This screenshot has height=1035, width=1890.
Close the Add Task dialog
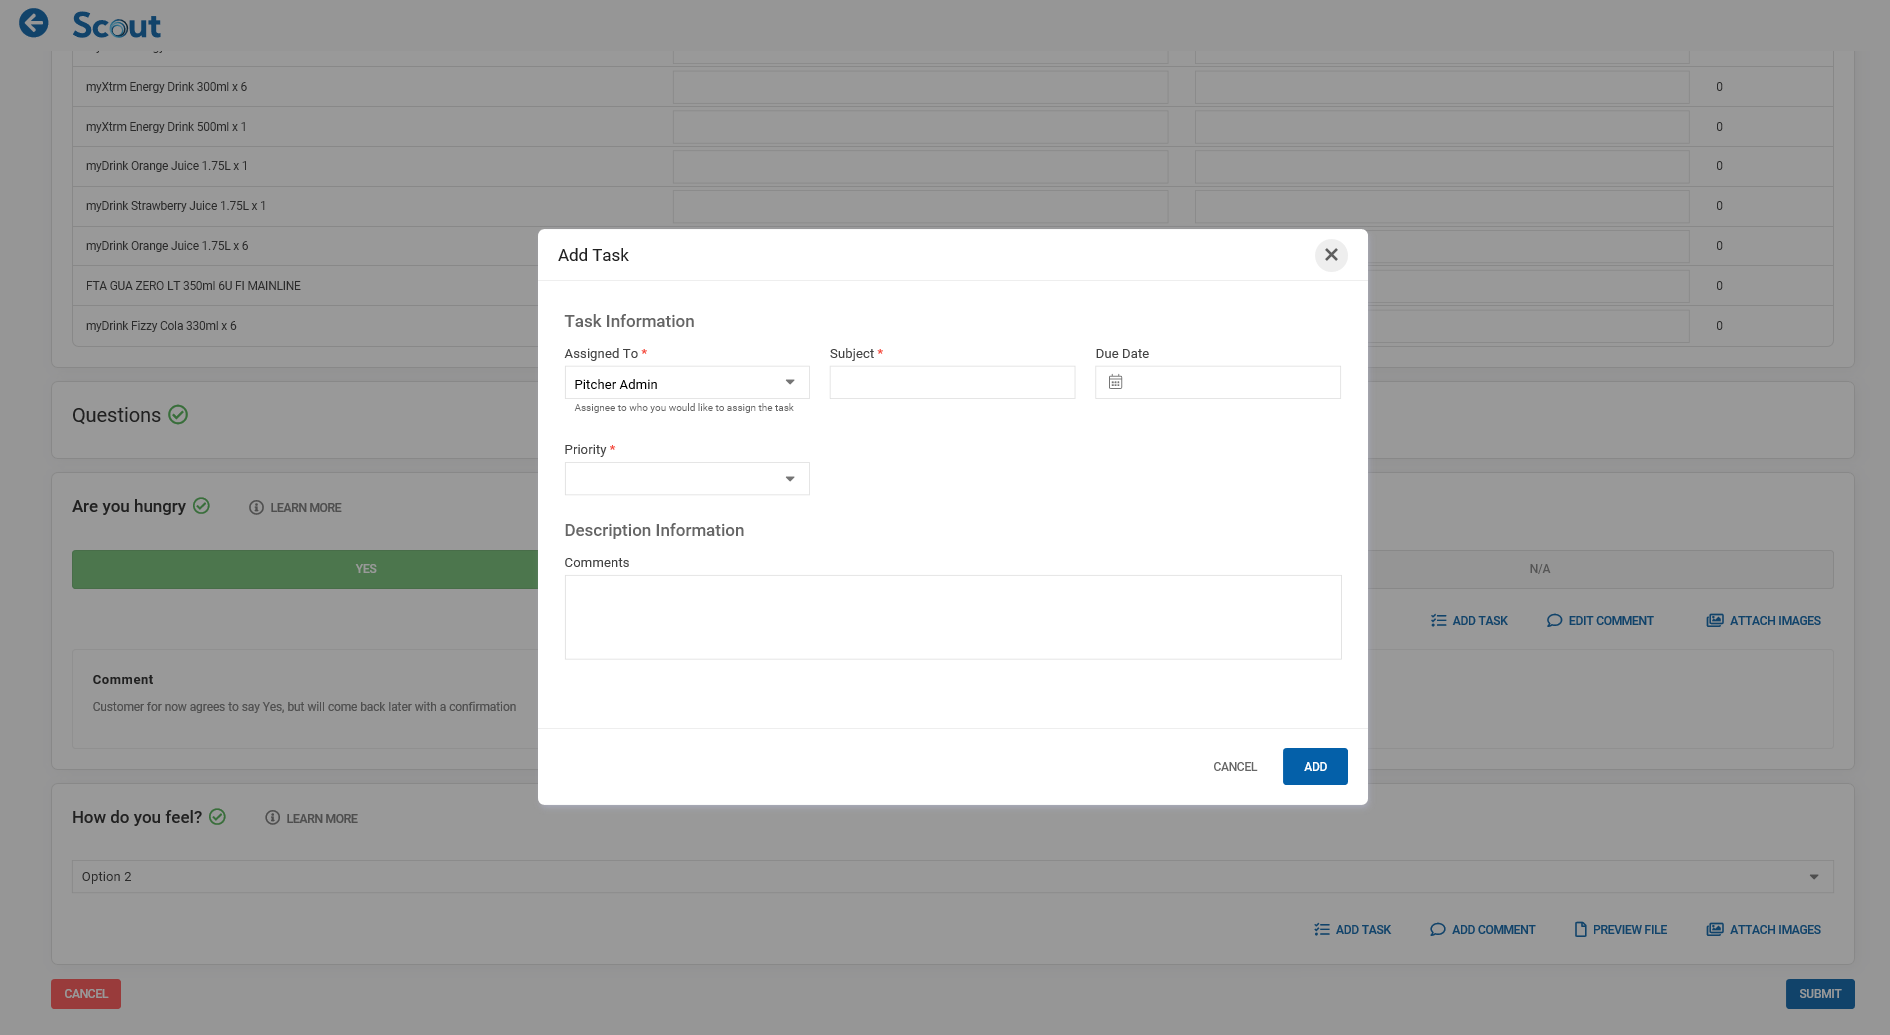coord(1331,255)
